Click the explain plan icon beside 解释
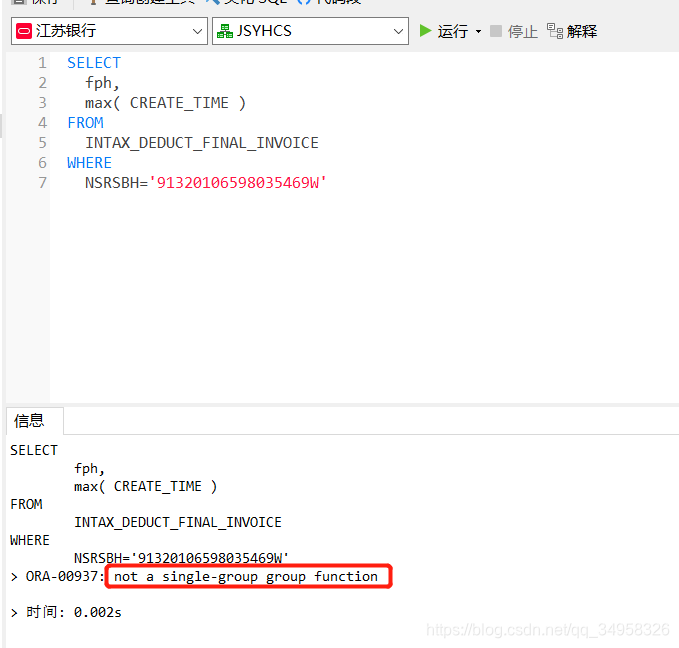This screenshot has height=648, width=679. (x=555, y=31)
